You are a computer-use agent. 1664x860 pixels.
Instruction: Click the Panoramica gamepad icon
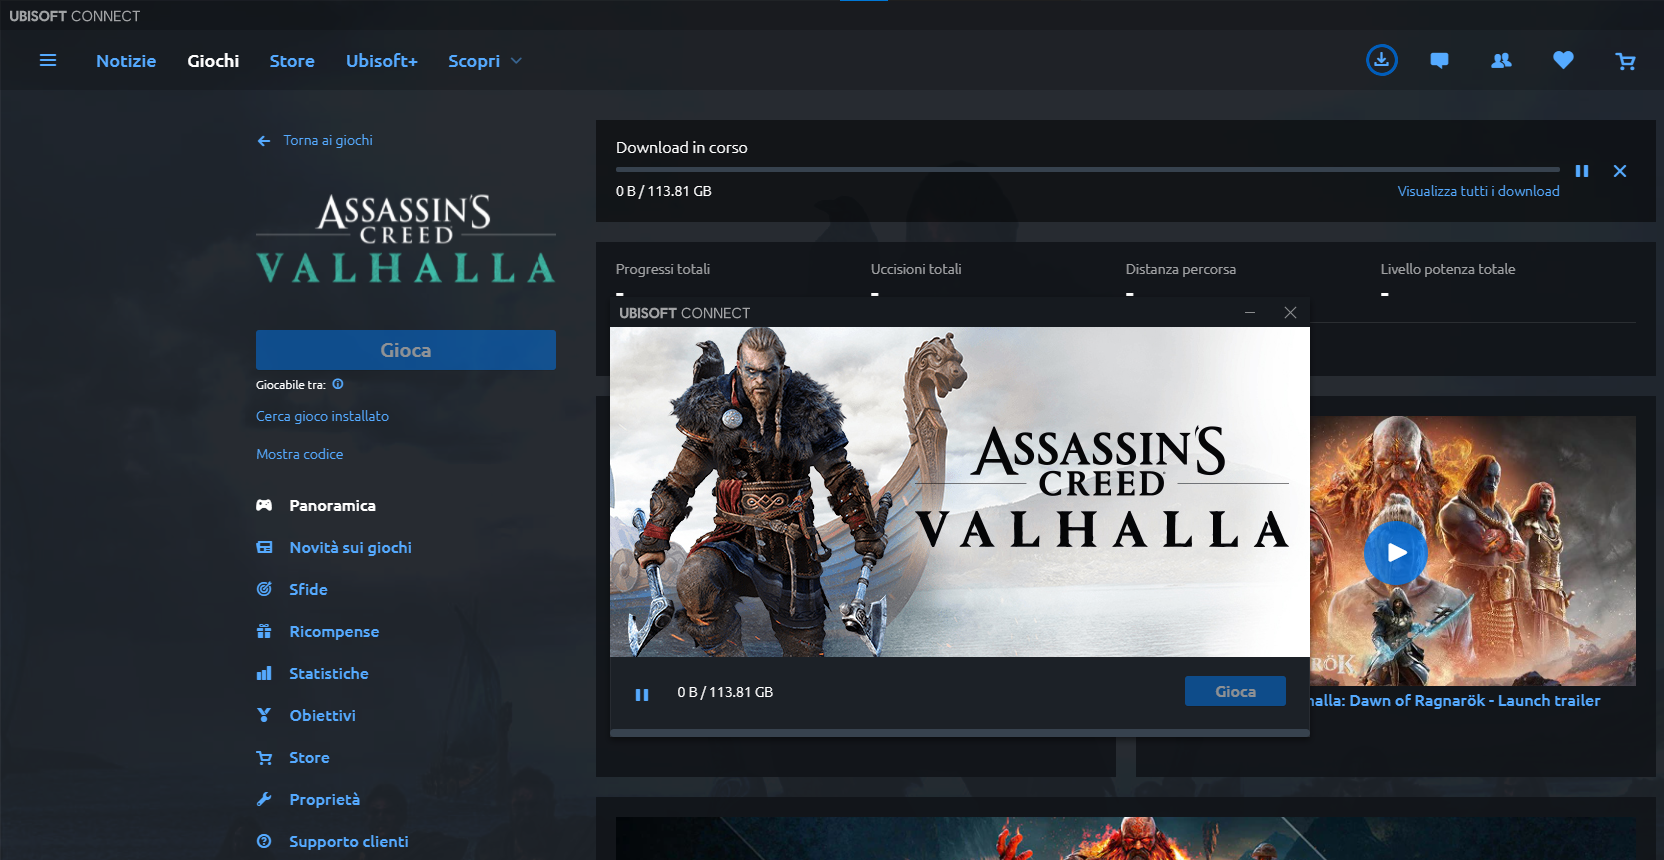point(264,506)
